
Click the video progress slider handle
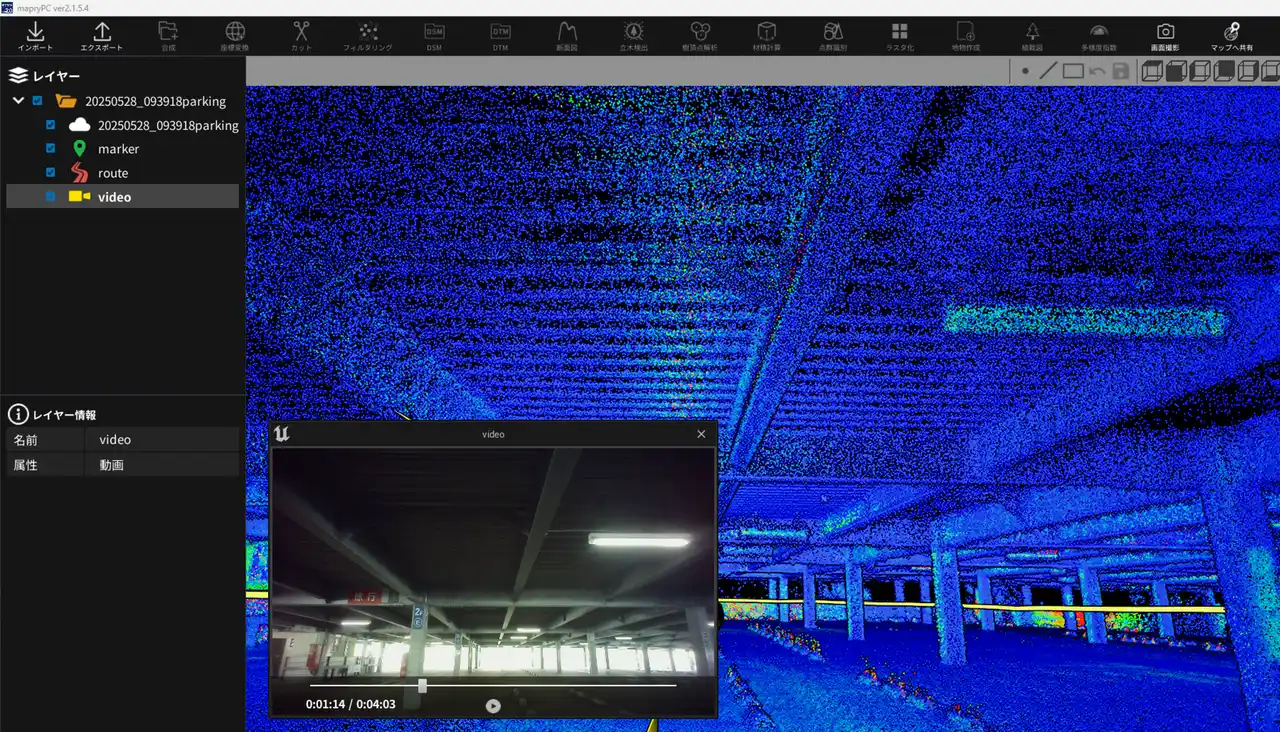(422, 686)
